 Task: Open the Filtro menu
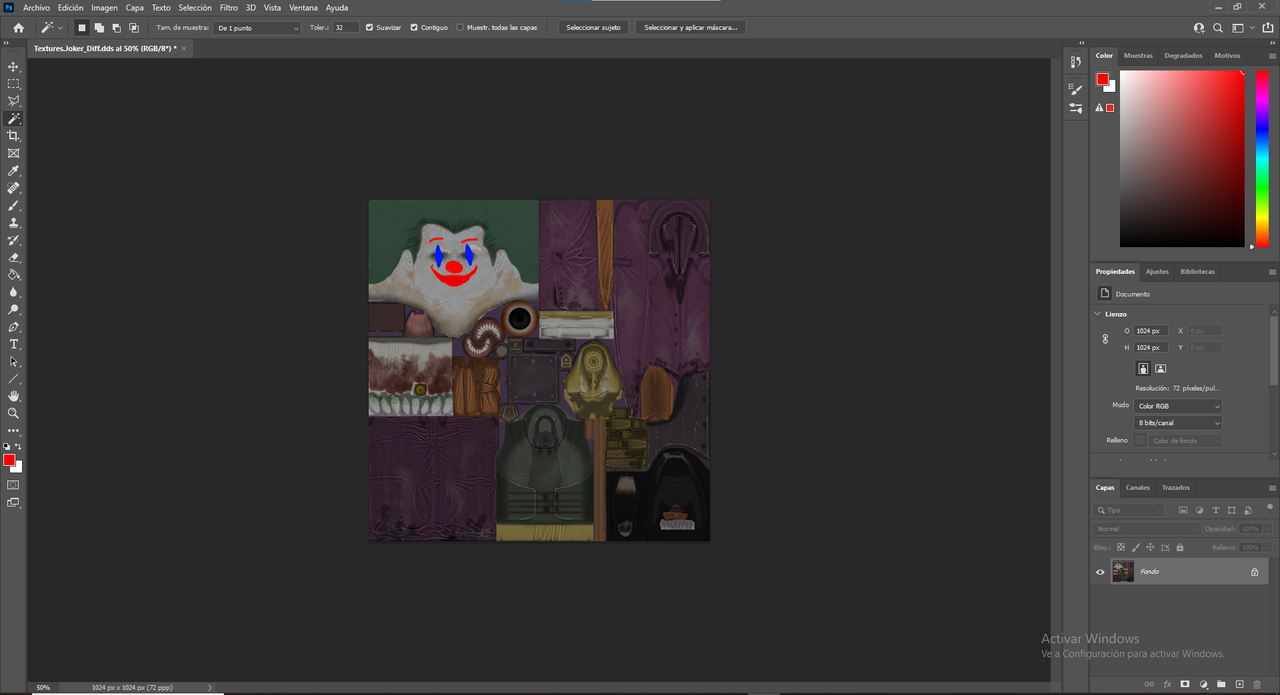pos(229,7)
